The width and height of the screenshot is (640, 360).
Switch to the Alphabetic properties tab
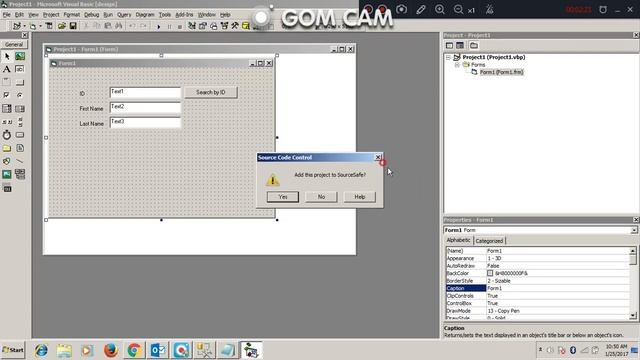coord(458,240)
